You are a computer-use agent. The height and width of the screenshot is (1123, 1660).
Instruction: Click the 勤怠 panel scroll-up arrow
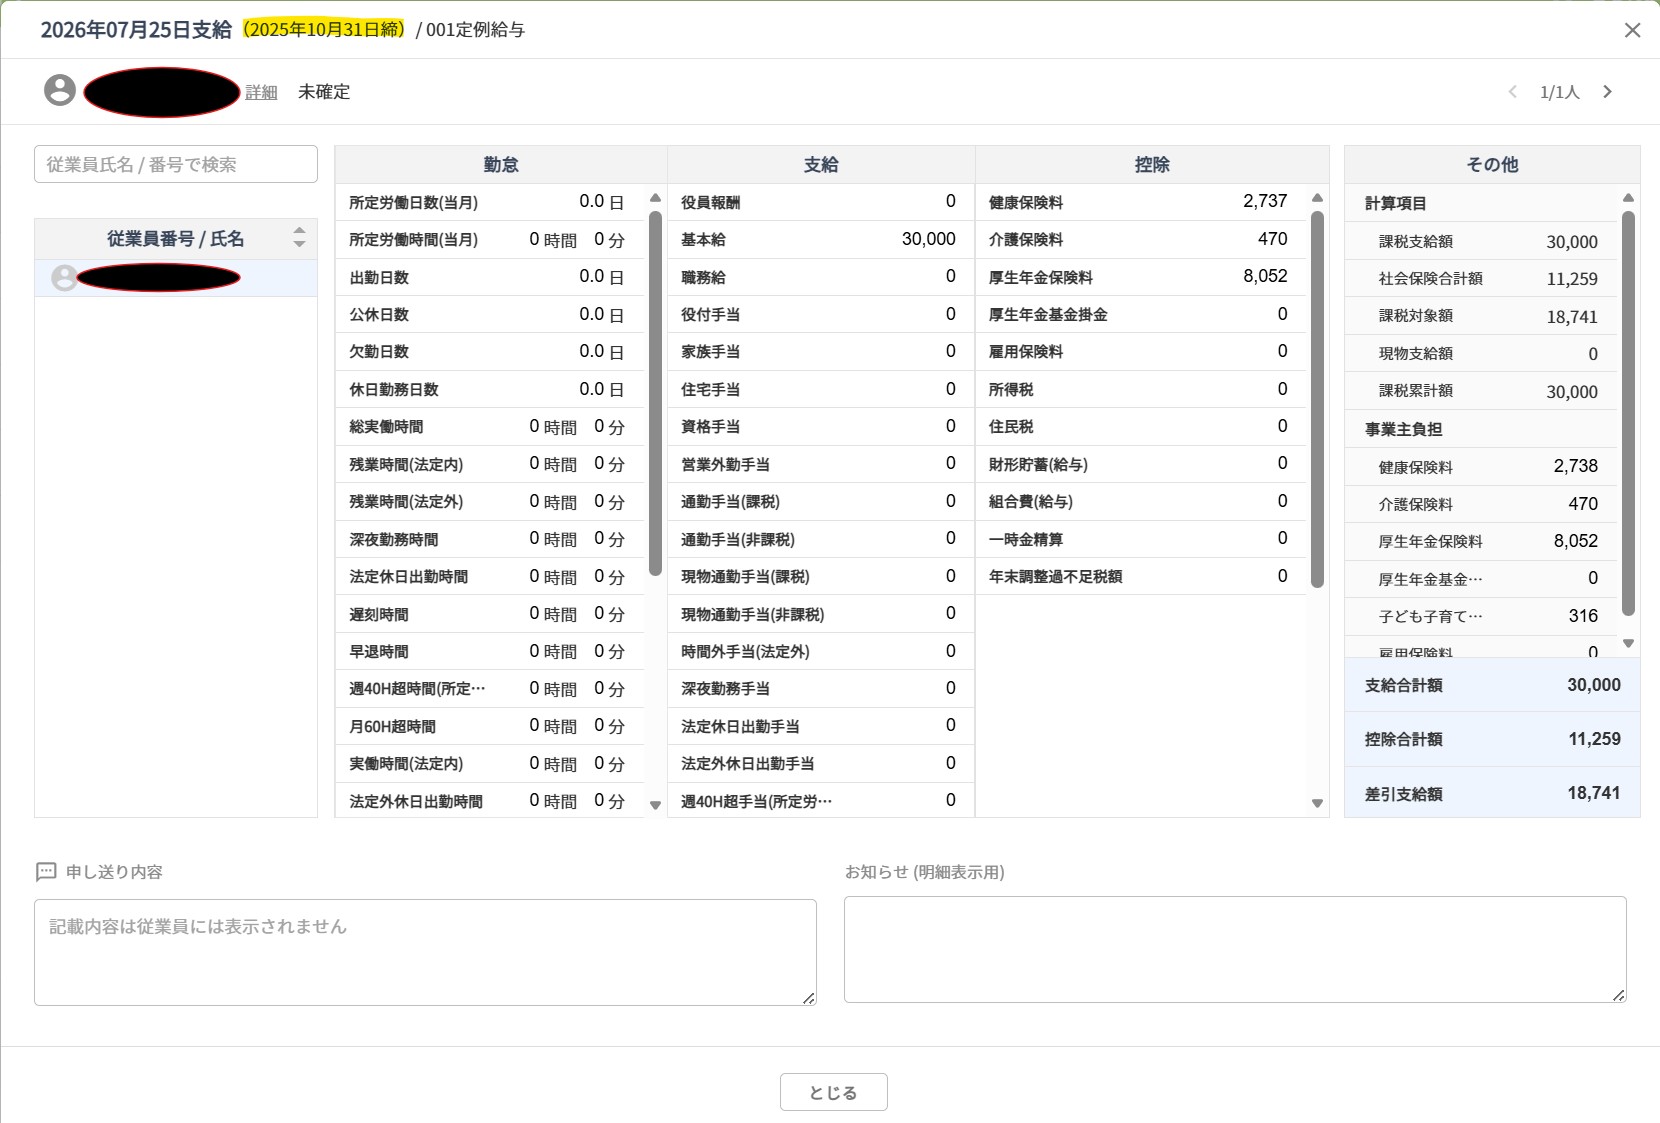point(656,198)
